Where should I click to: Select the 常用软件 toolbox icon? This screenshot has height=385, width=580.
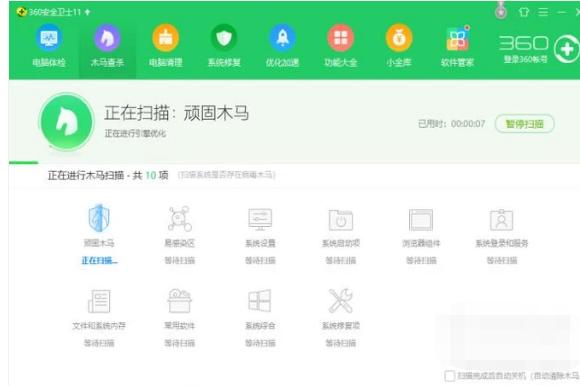click(180, 301)
